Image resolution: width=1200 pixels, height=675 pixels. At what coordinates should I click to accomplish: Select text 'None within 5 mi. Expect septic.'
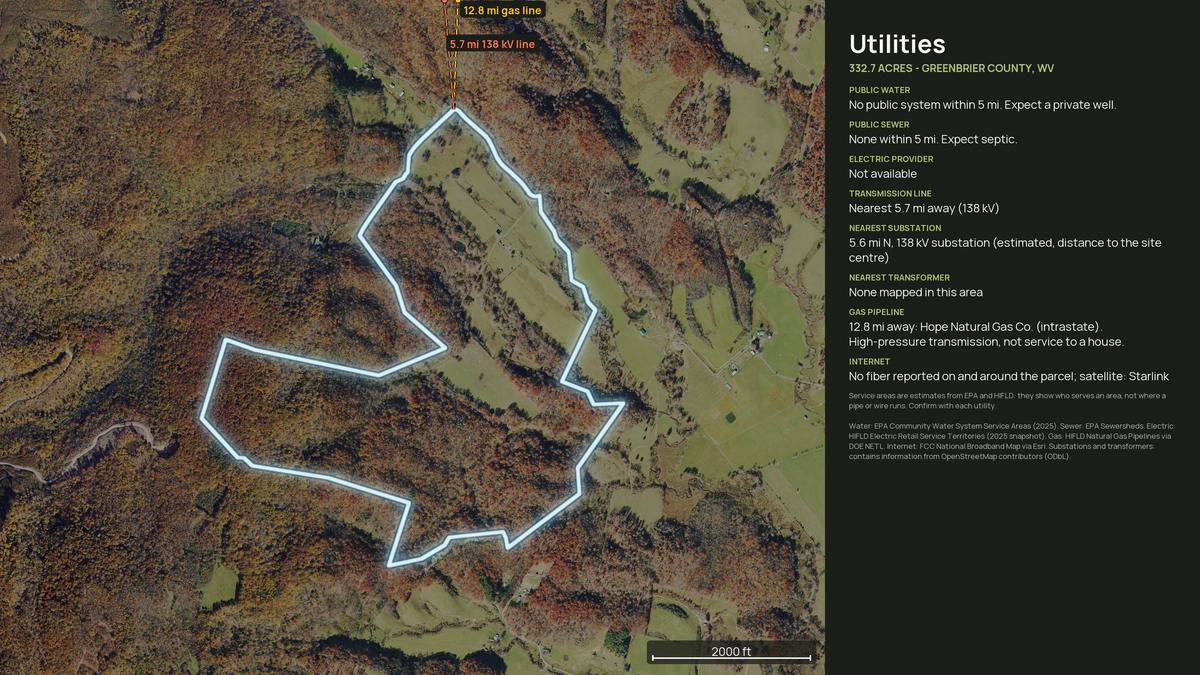(x=933, y=139)
